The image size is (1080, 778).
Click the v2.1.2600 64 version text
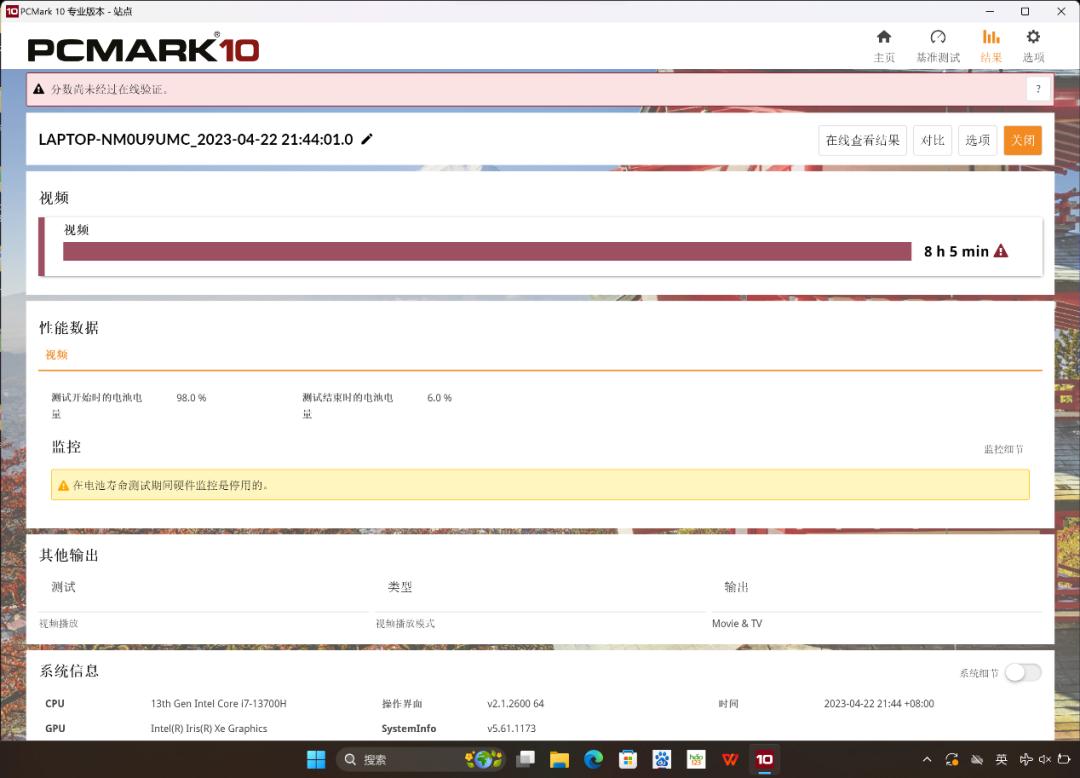tap(515, 704)
